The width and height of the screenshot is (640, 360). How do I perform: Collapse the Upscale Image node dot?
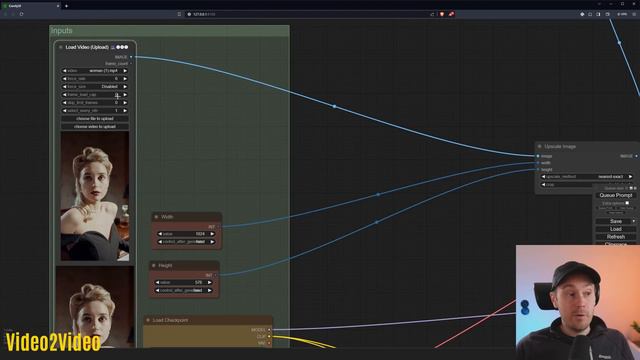coord(540,146)
